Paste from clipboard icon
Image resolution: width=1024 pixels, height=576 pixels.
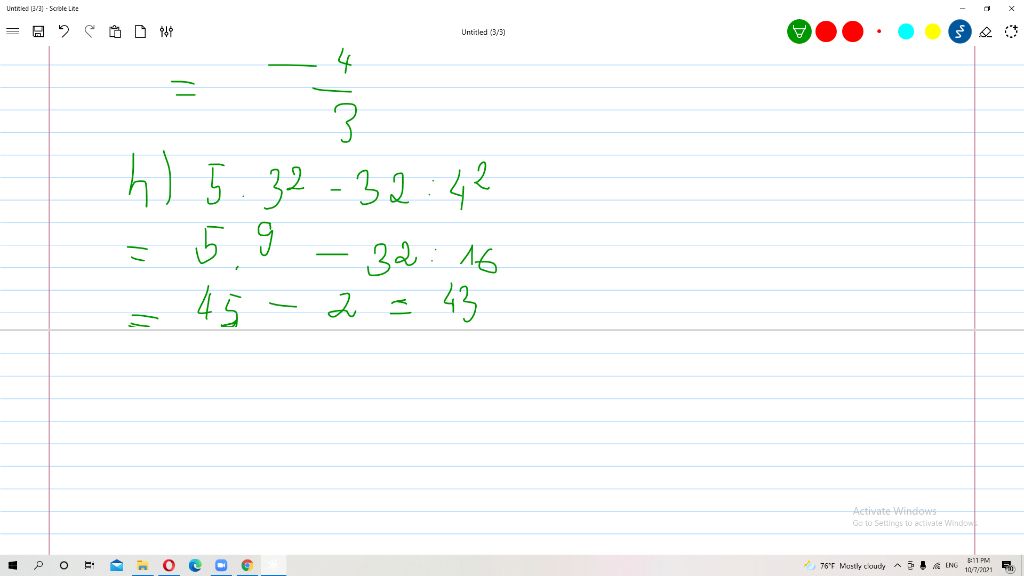115,31
